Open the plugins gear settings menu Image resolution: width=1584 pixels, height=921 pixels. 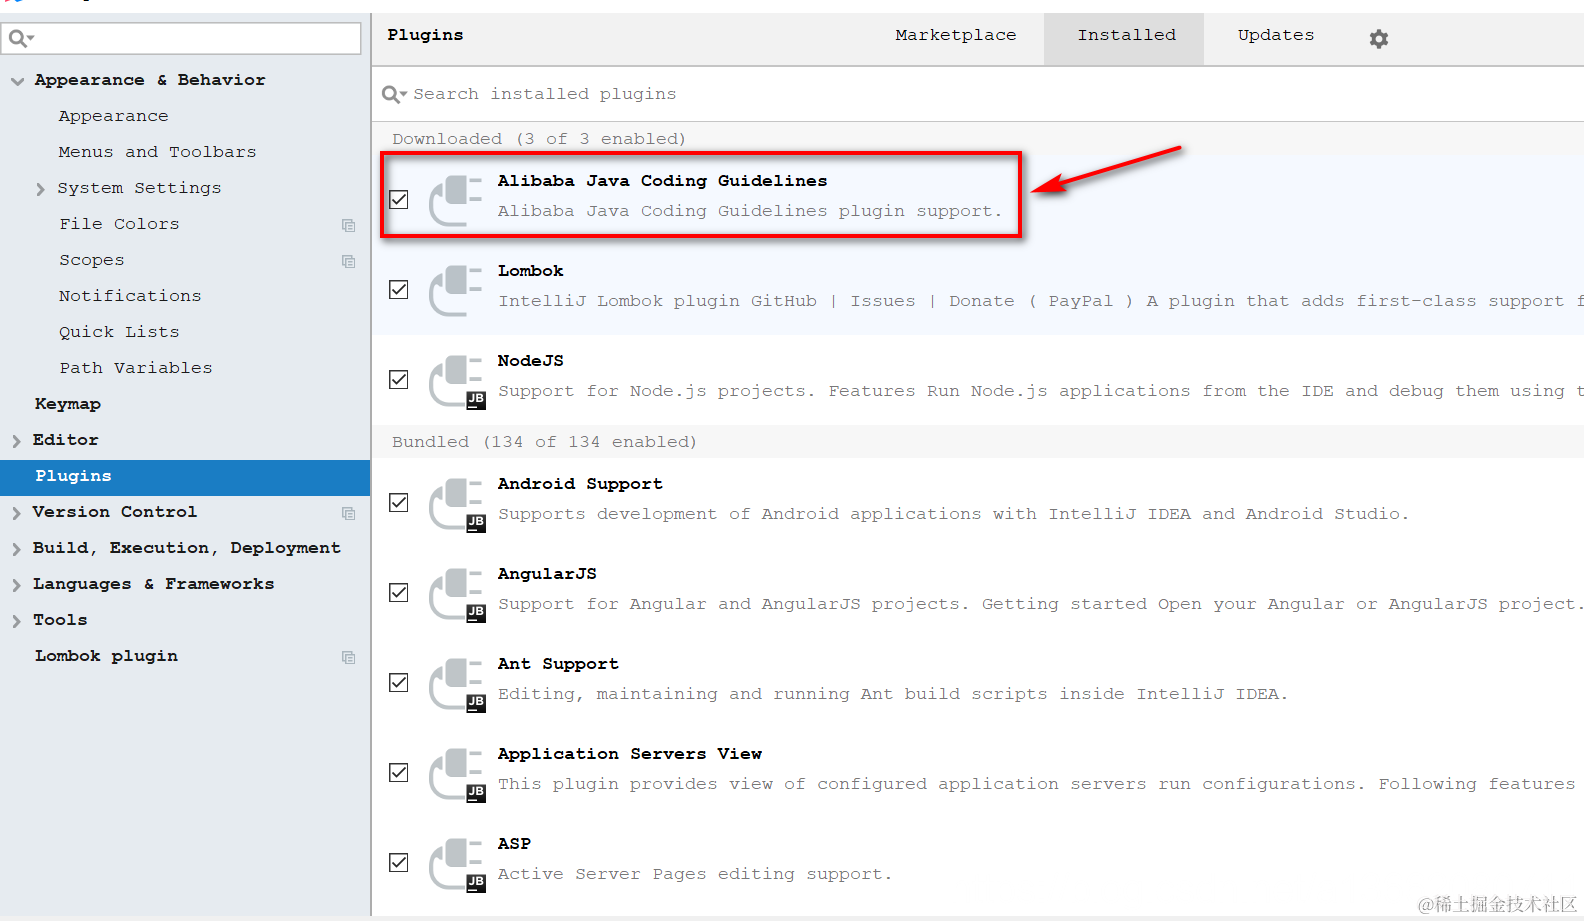tap(1379, 39)
